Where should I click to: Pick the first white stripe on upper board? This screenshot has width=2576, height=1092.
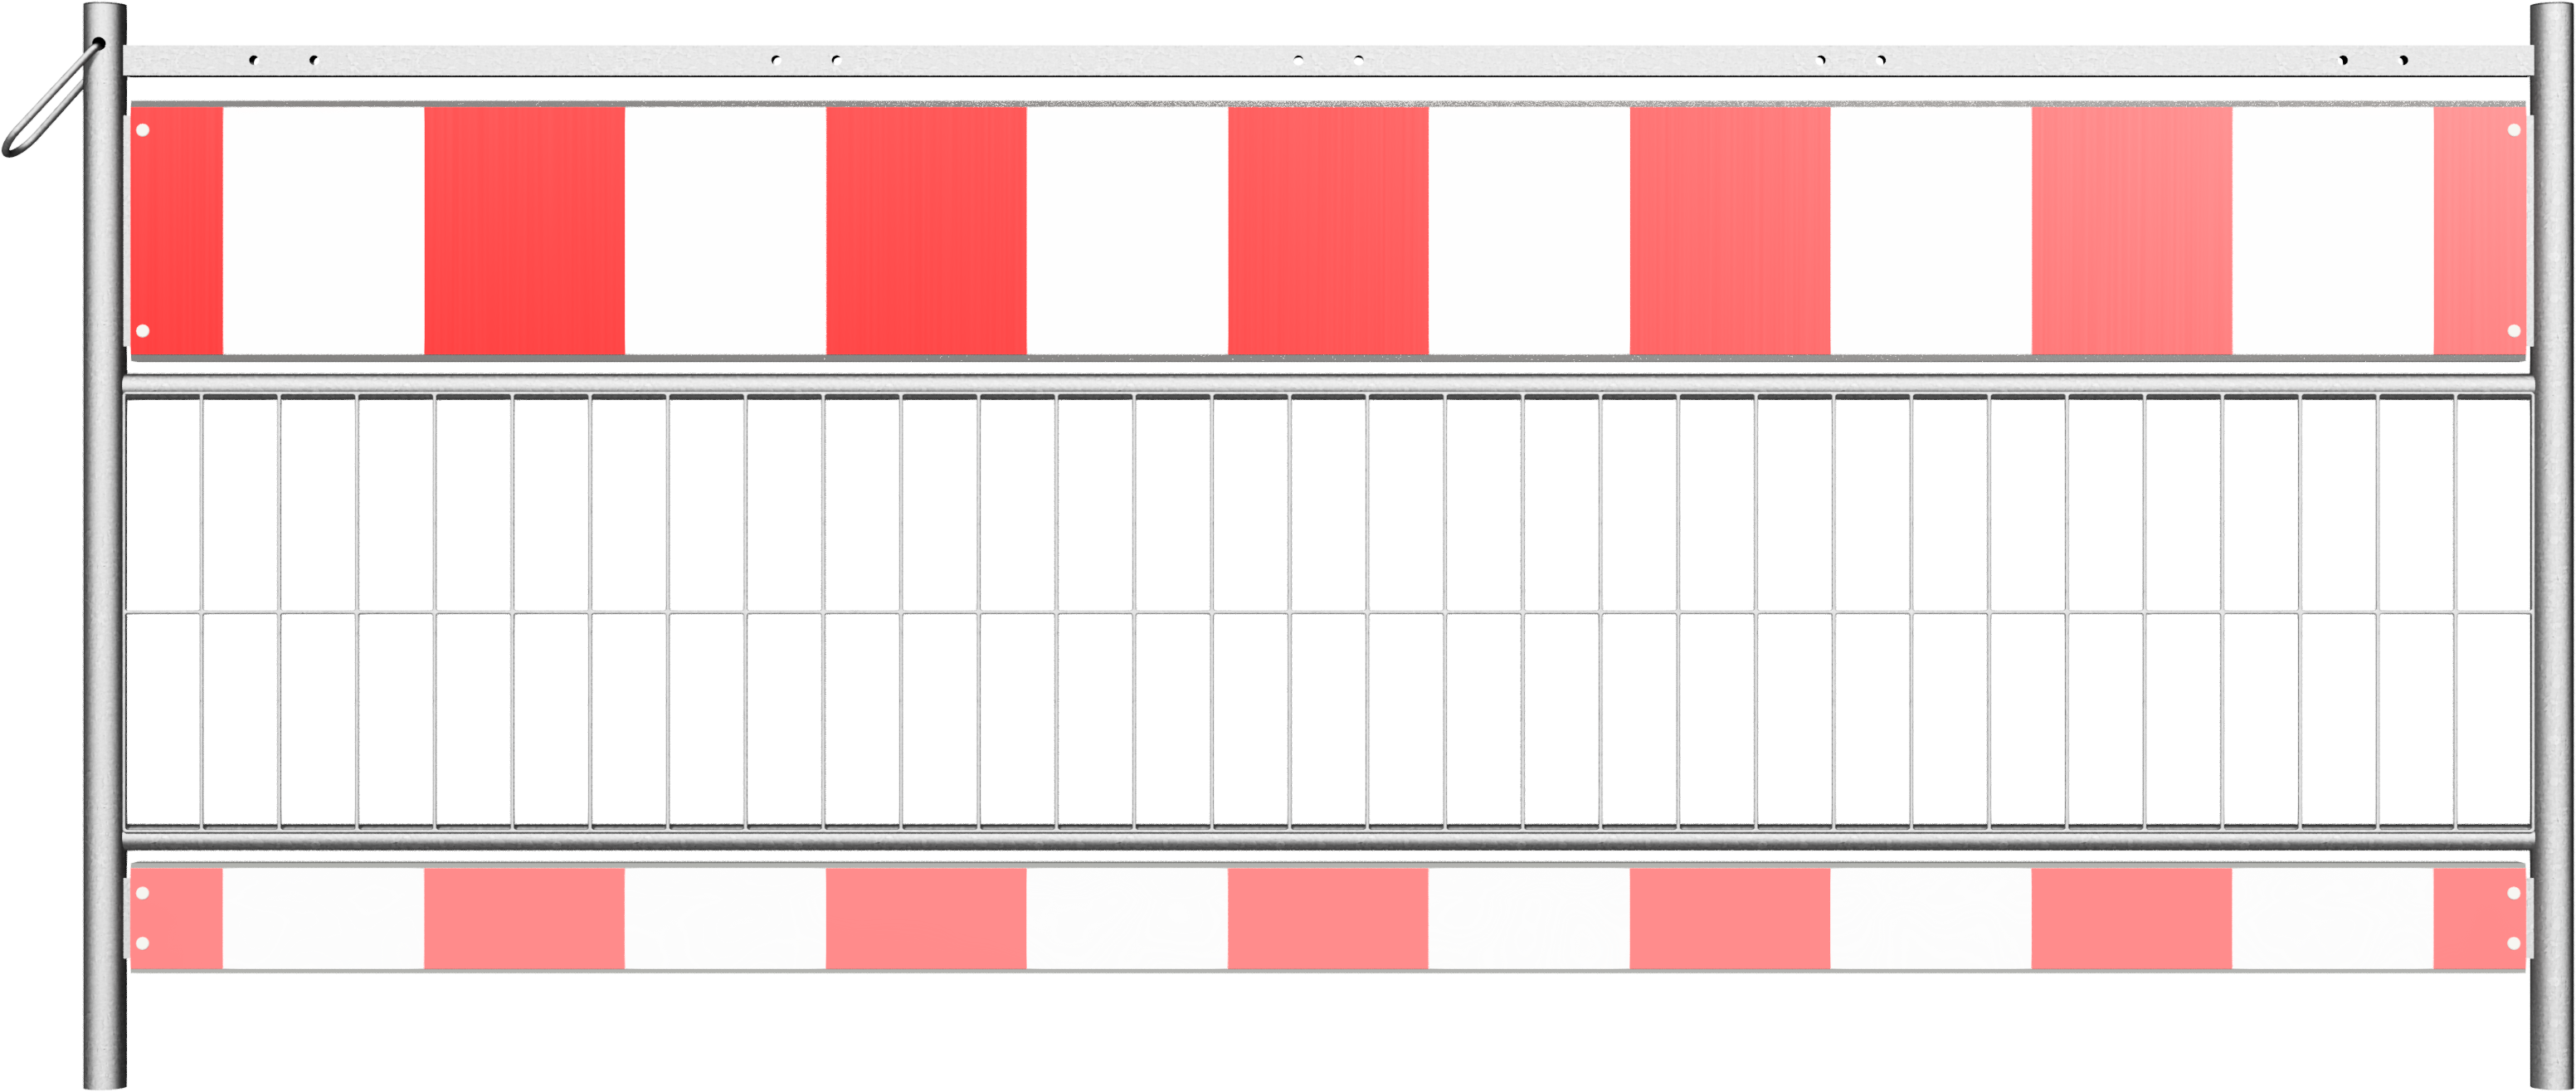[323, 231]
